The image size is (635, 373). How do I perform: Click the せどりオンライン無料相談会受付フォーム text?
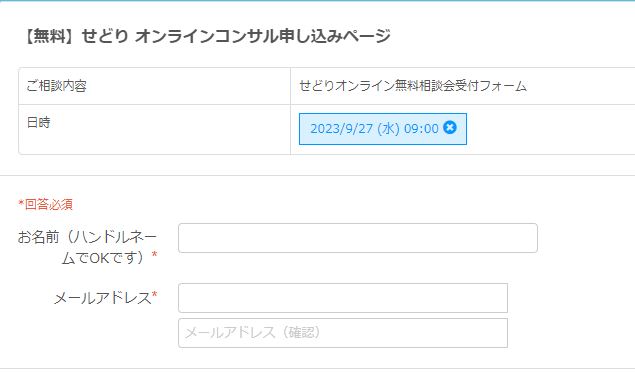[x=413, y=86]
